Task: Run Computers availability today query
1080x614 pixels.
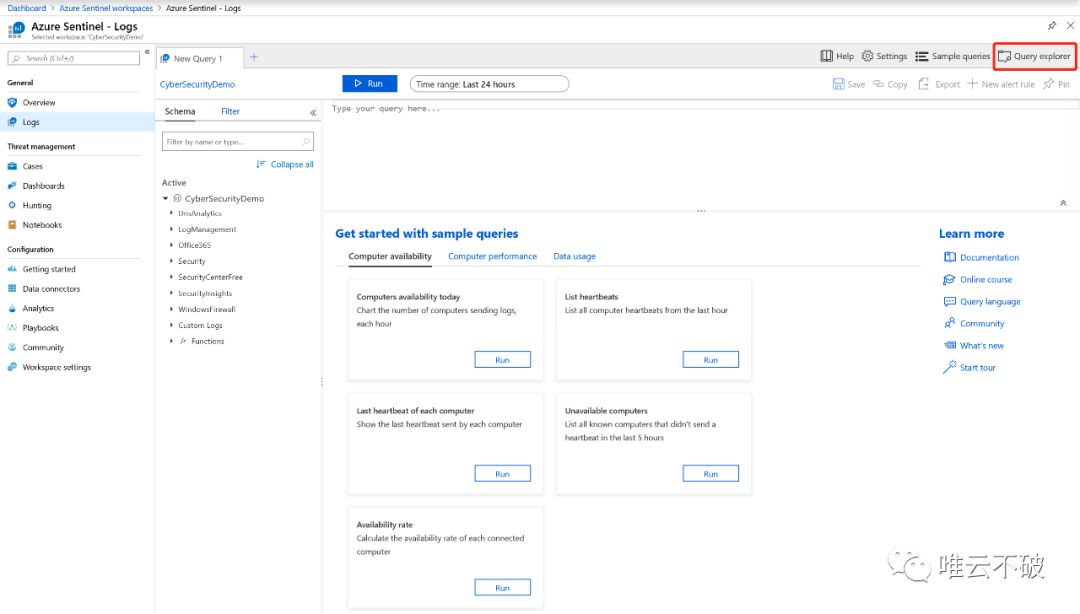Action: [x=502, y=360]
